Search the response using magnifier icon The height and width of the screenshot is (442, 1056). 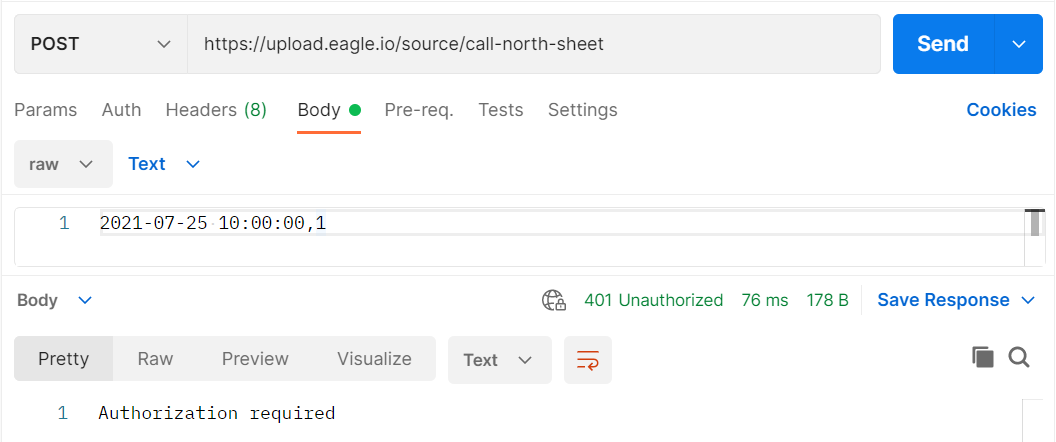[x=1019, y=357]
